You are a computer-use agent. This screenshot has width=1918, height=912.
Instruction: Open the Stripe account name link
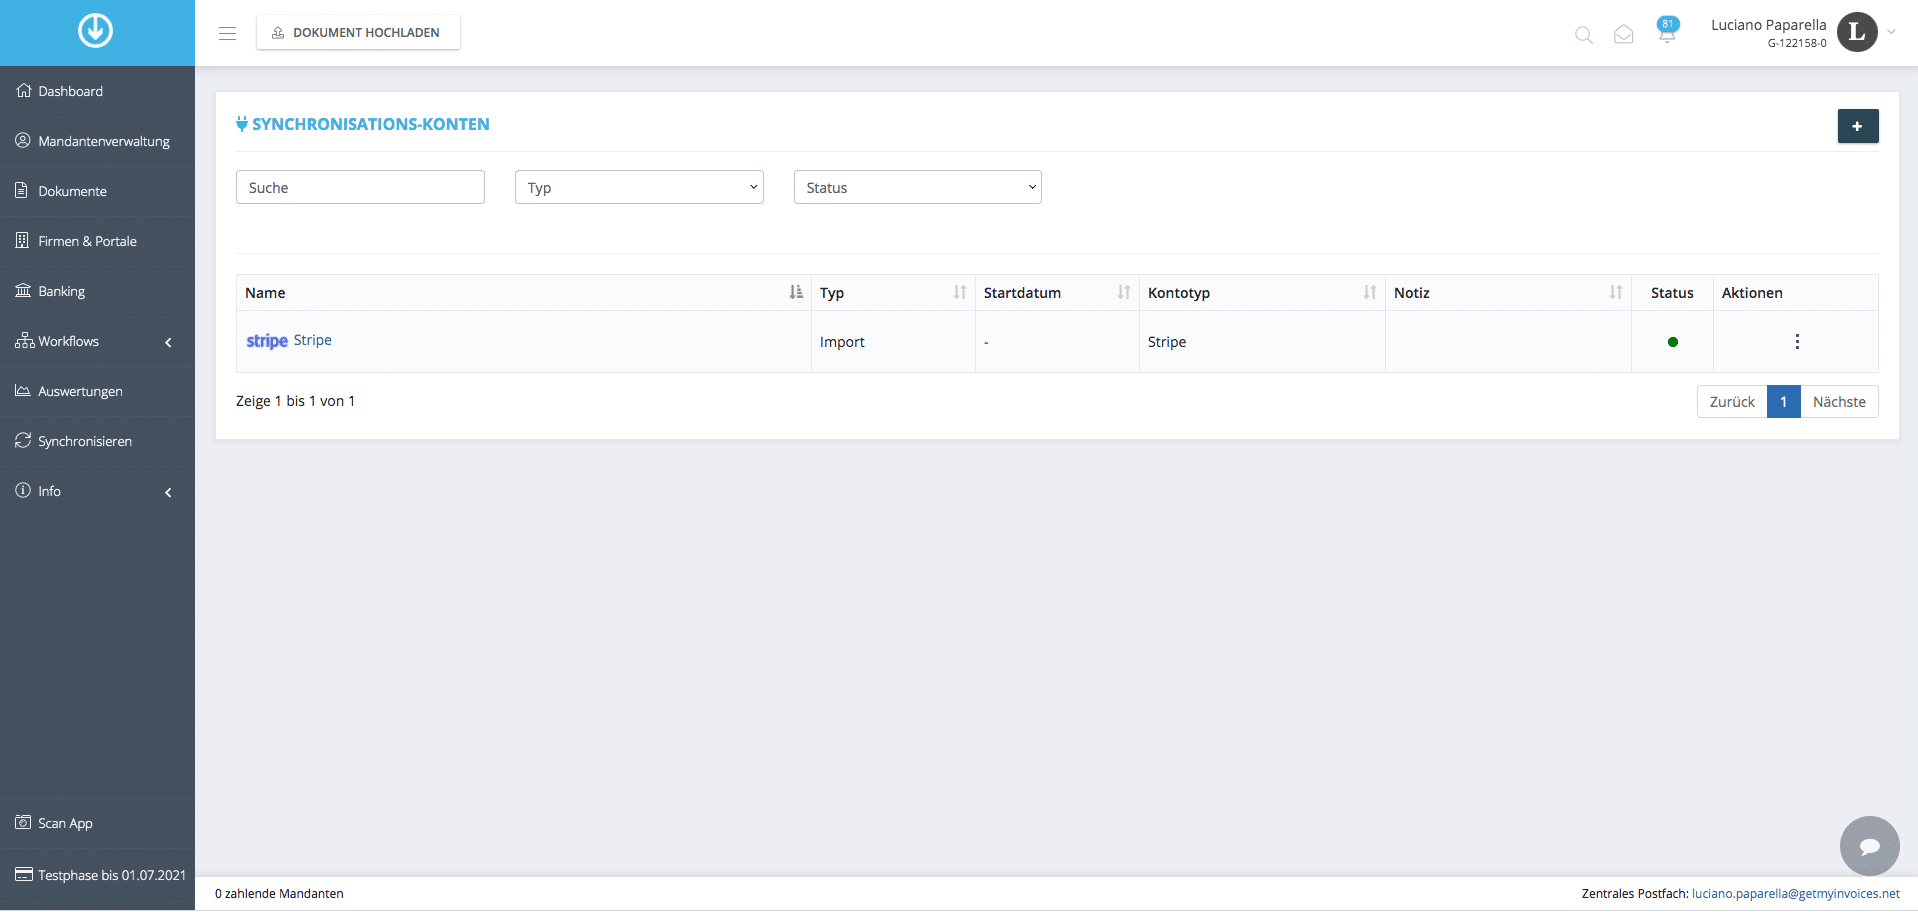[x=312, y=340]
